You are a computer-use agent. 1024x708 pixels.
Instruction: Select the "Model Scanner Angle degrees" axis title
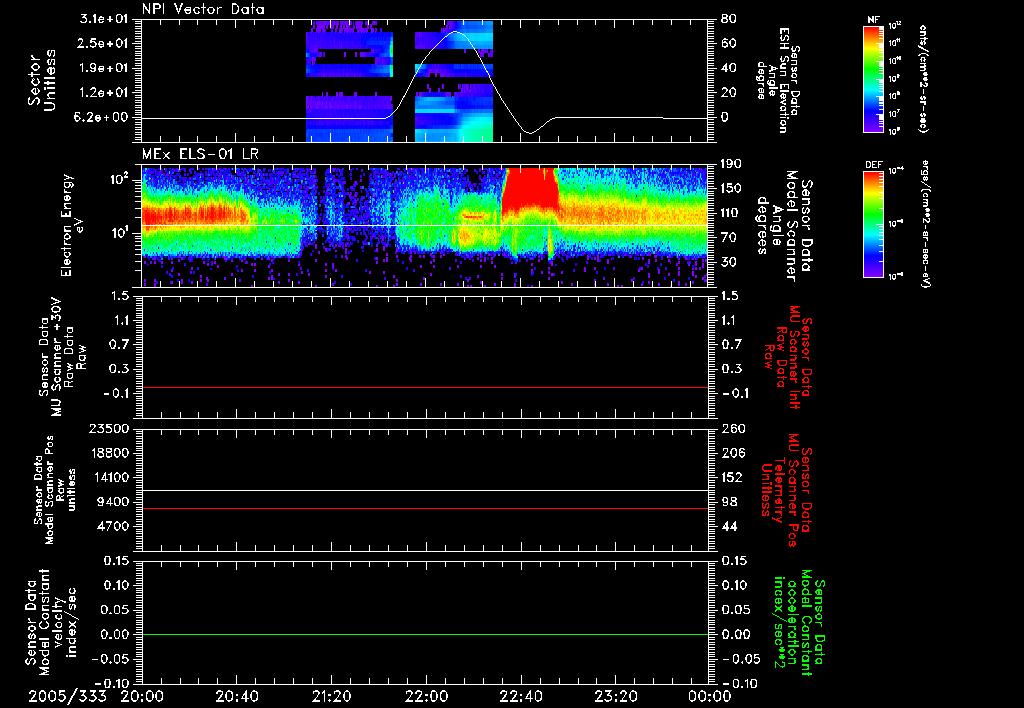[784, 225]
